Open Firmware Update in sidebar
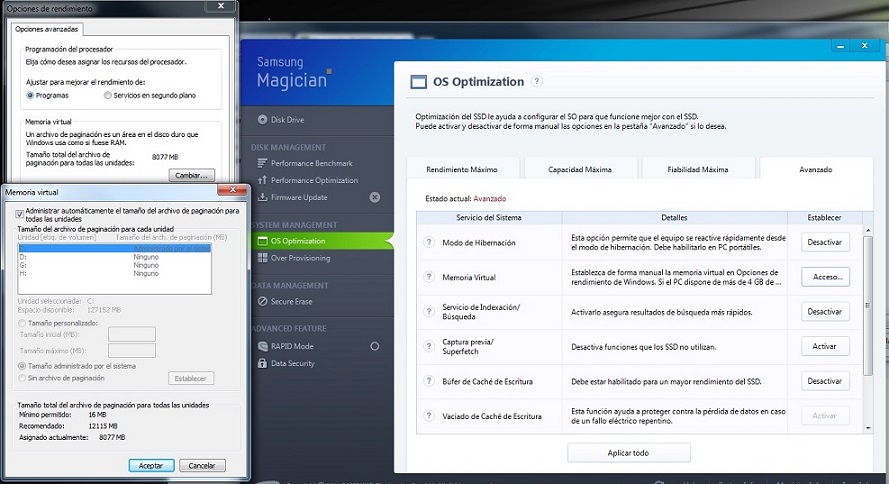Screen dimensions: 889x484 click(x=293, y=197)
